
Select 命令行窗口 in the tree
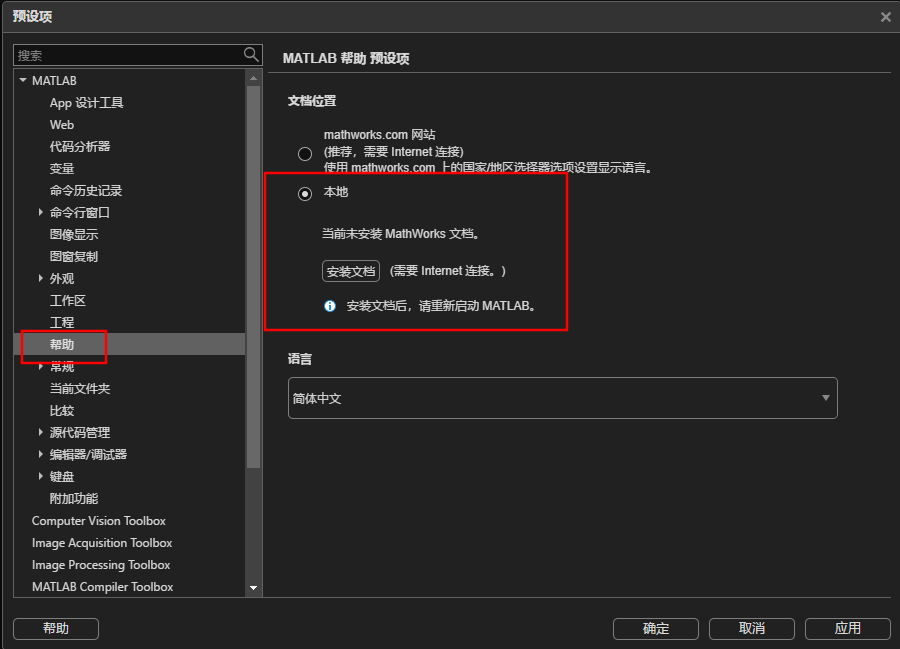80,212
